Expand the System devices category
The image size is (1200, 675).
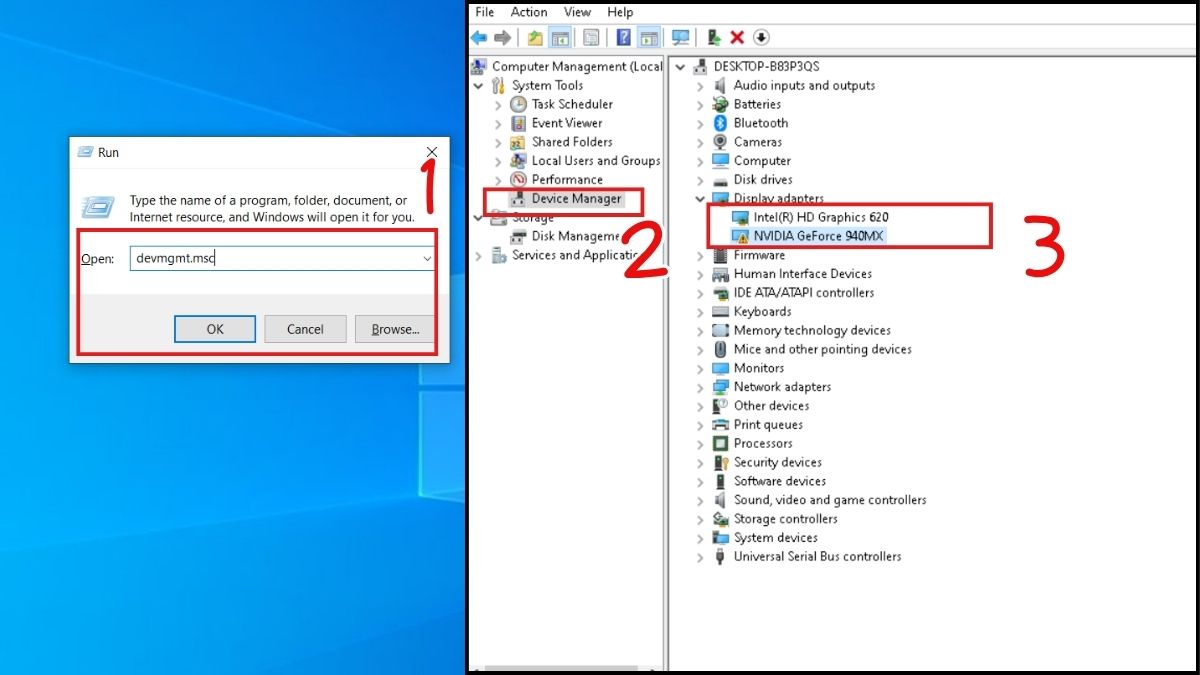coord(700,538)
